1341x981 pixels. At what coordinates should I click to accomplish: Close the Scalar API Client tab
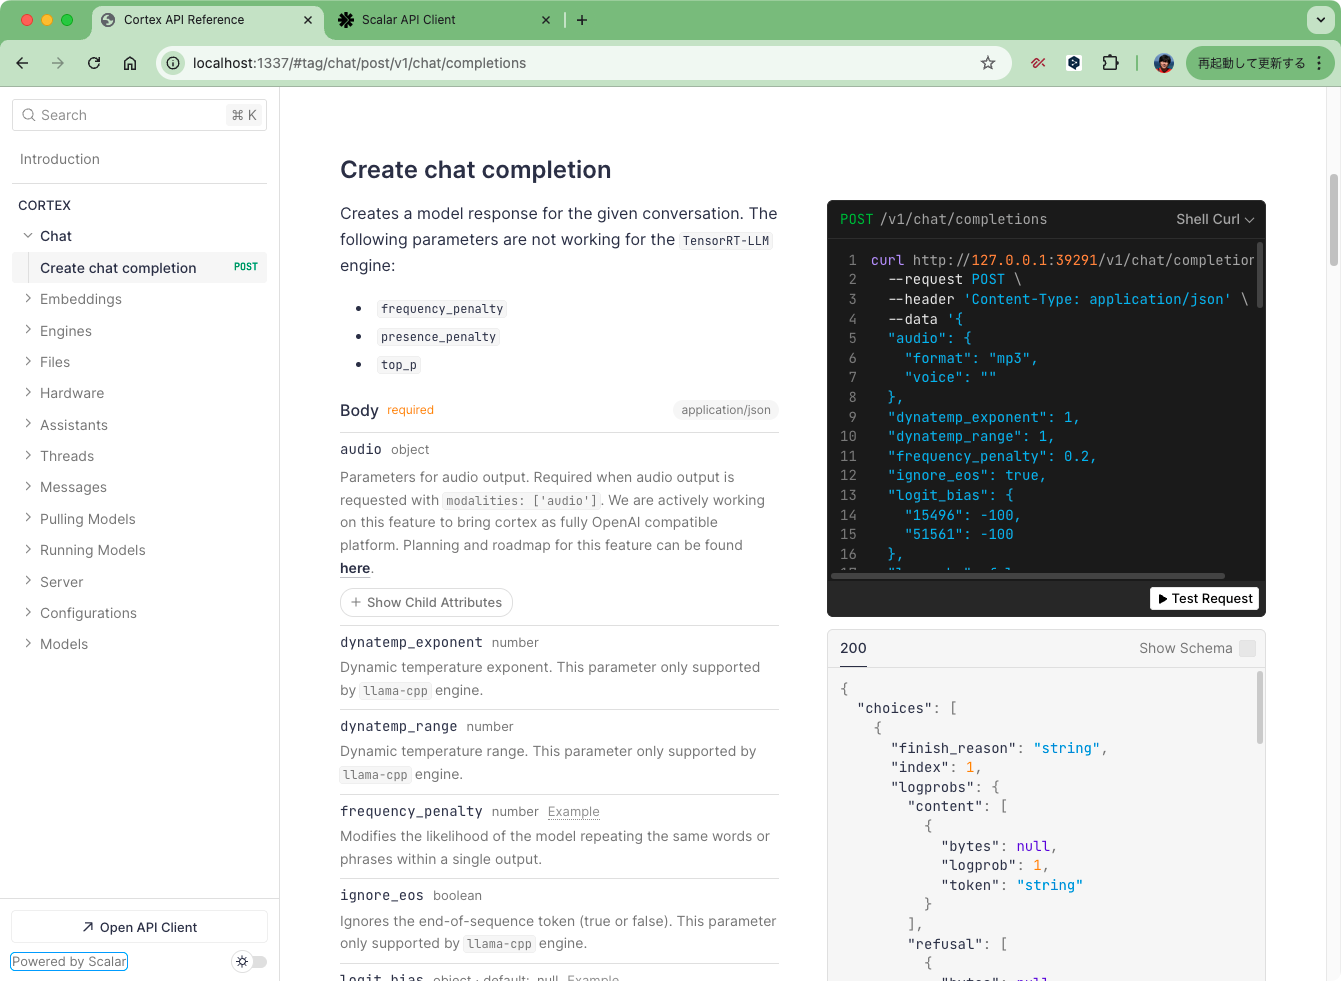click(546, 20)
